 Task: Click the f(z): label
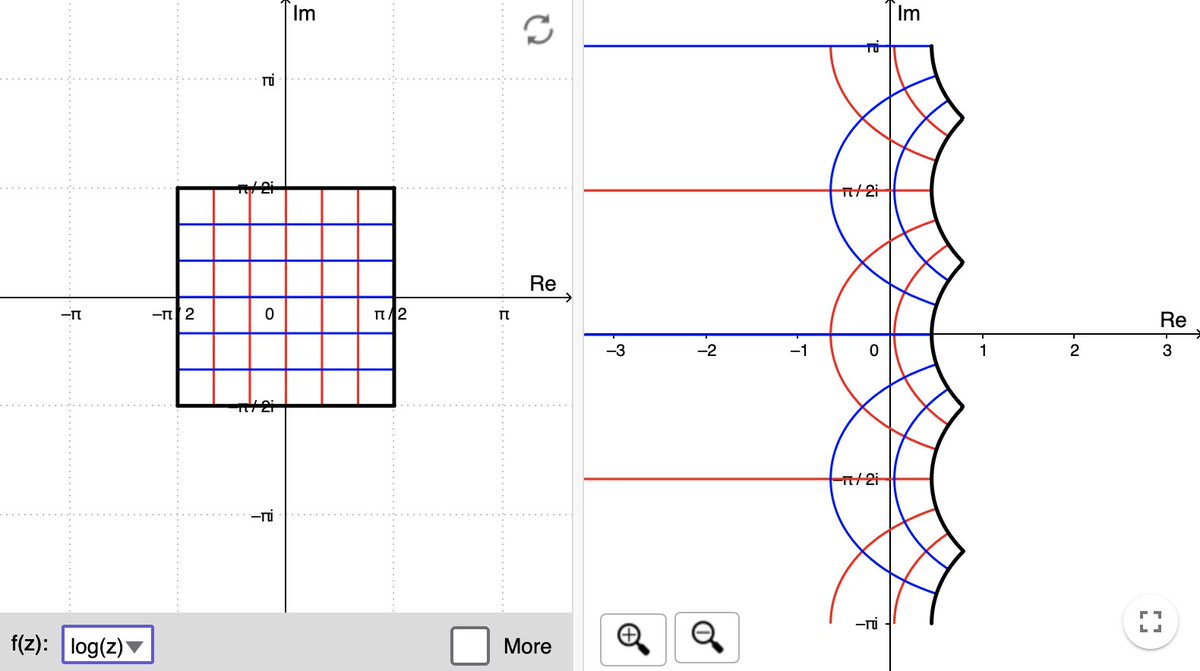click(30, 645)
